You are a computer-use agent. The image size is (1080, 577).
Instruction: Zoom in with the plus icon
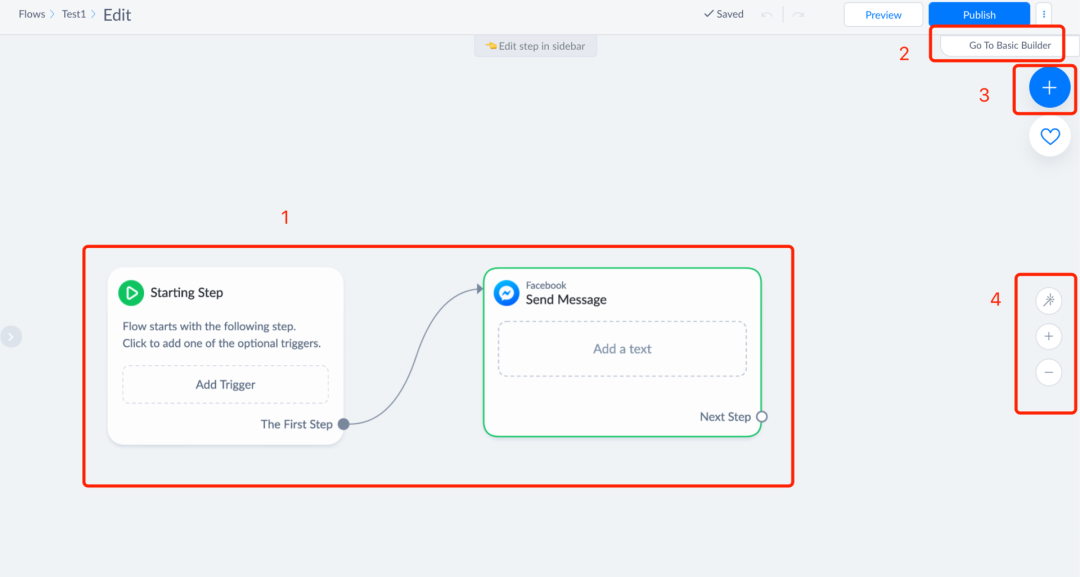[1048, 337]
